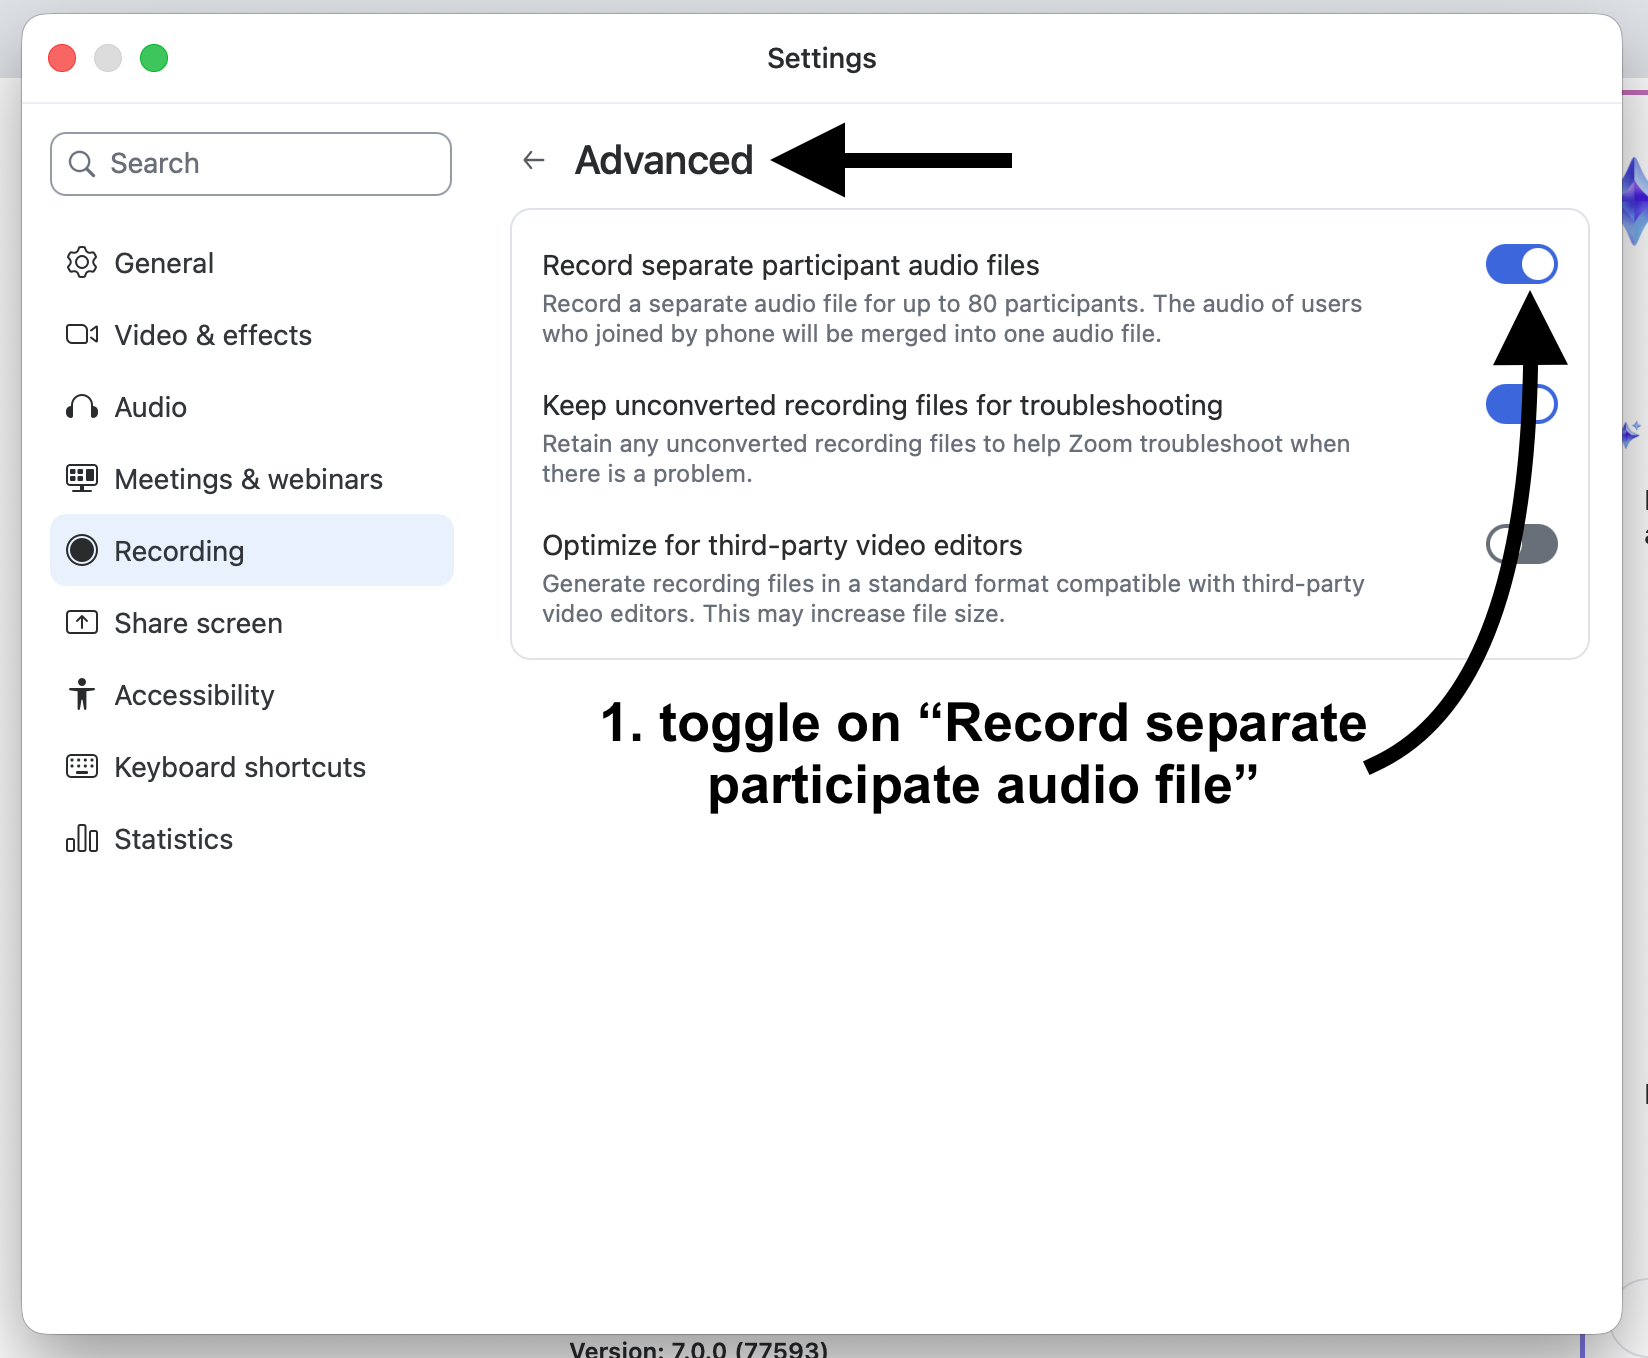Select the Recording sidebar item
This screenshot has height=1358, width=1648.
click(x=252, y=551)
